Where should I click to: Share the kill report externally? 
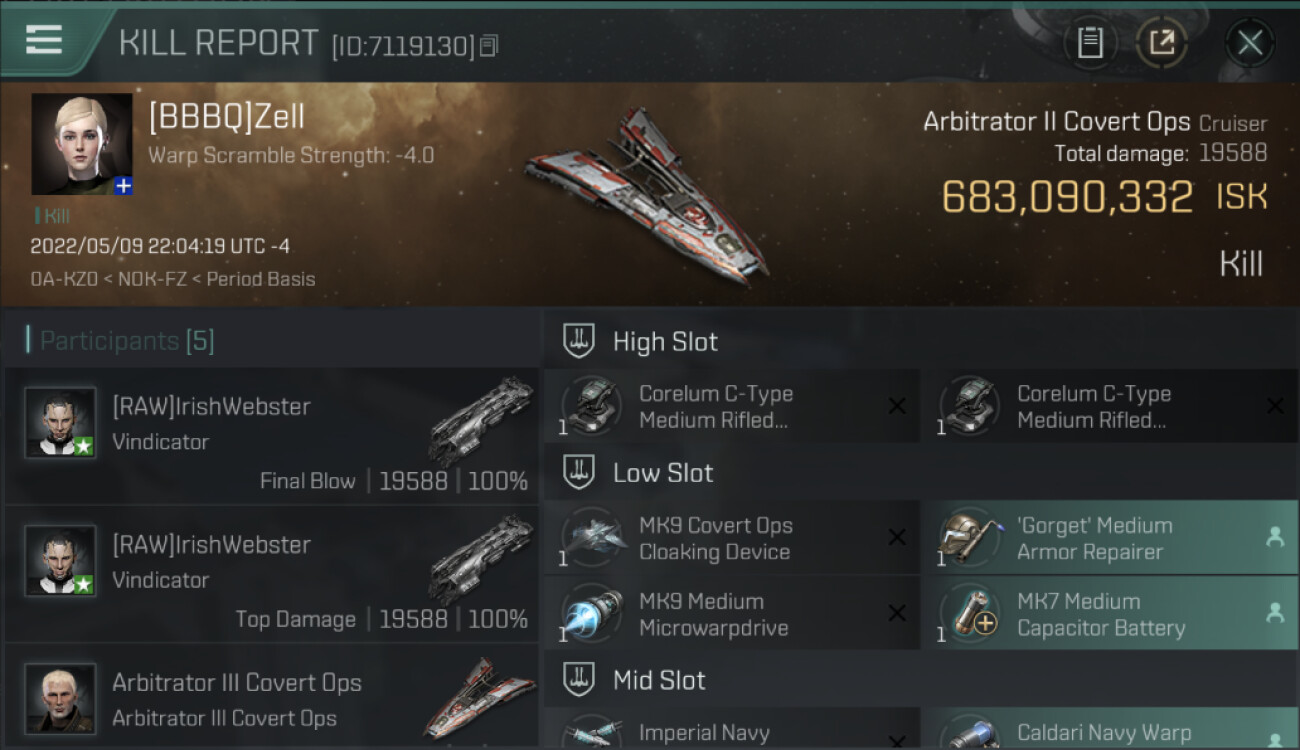[1161, 42]
